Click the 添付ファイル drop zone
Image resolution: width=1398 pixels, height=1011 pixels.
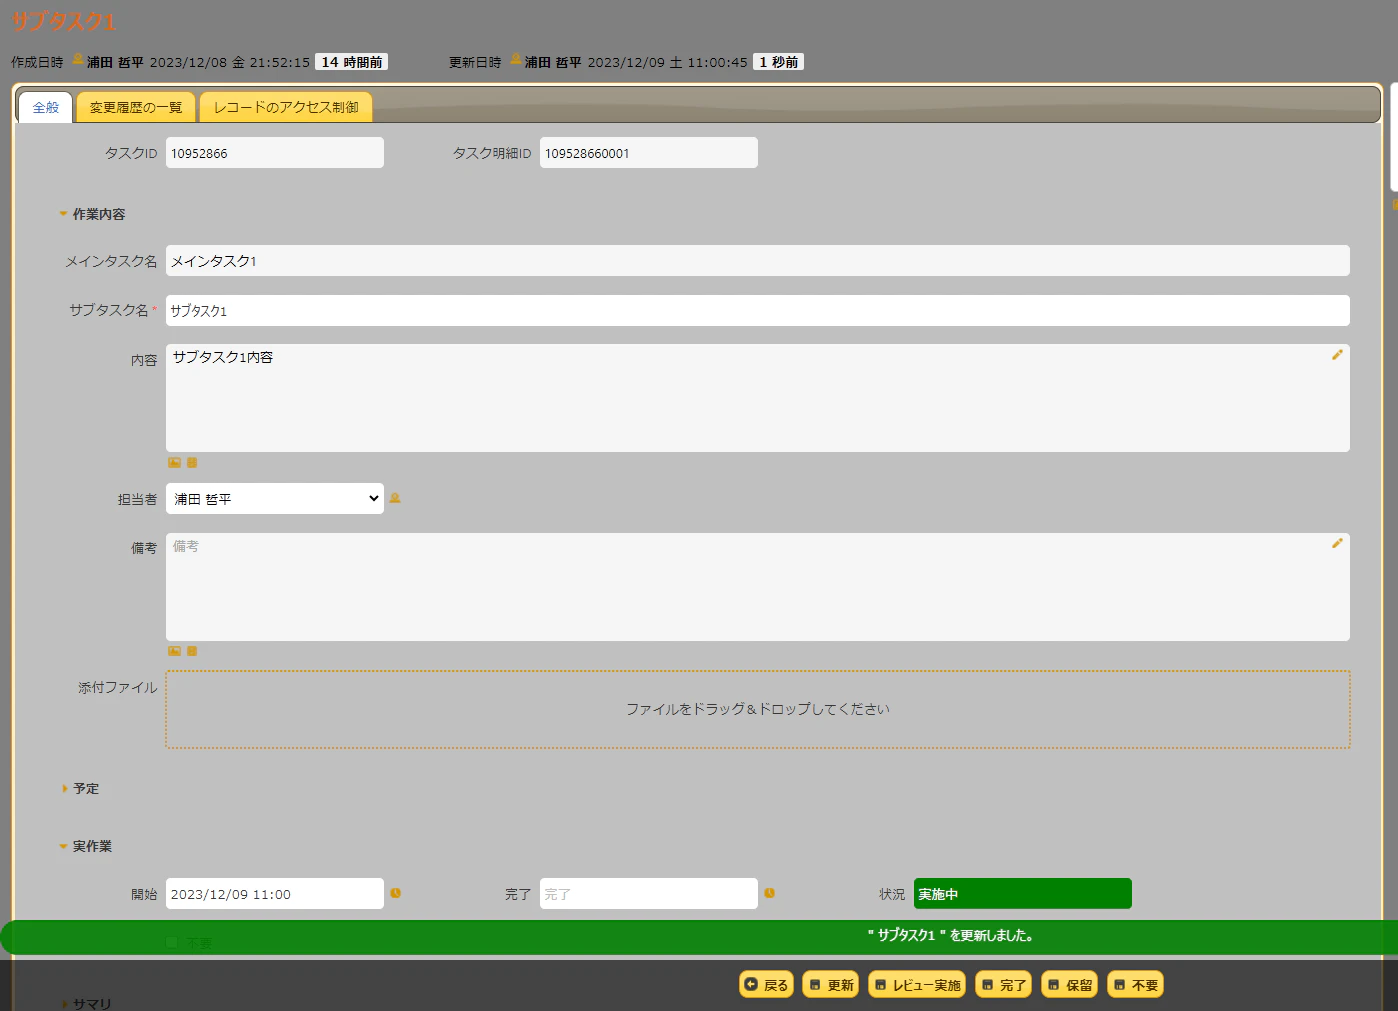pos(758,709)
